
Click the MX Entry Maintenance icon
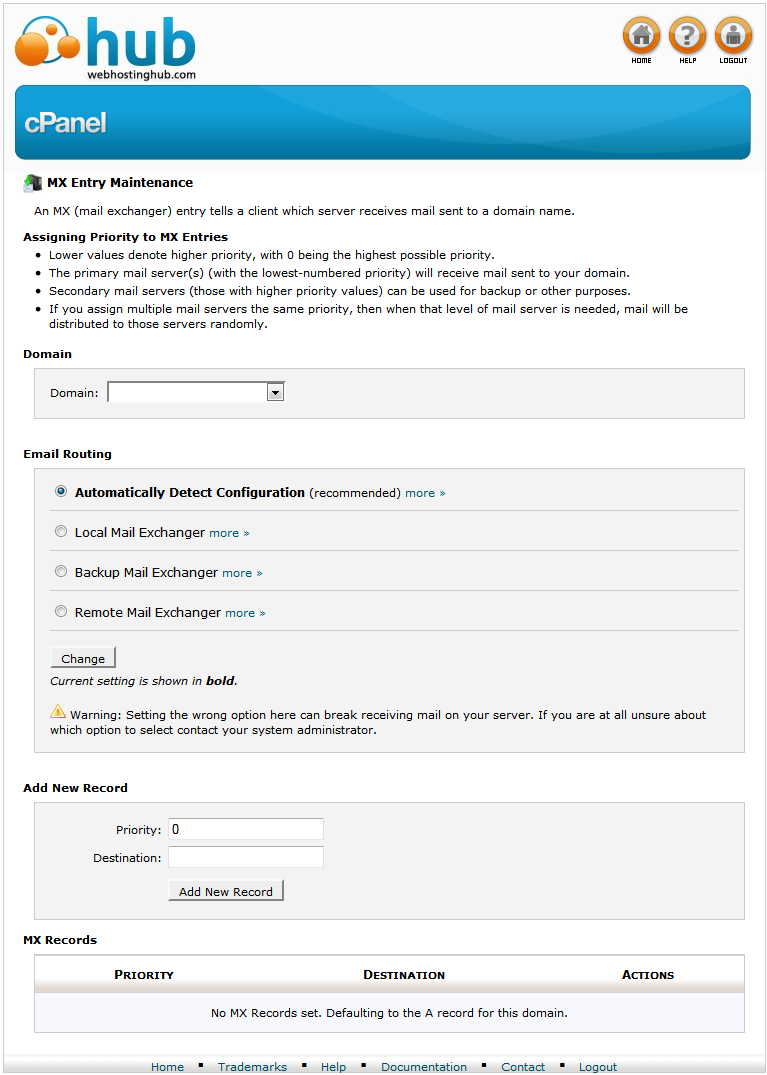coord(33,183)
